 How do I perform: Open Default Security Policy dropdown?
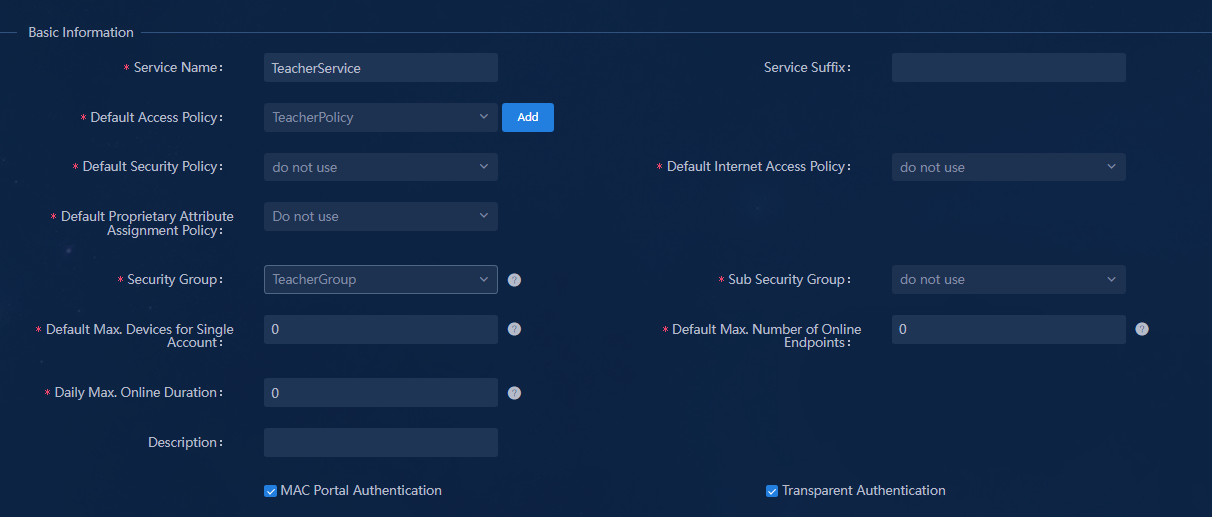pyautogui.click(x=381, y=167)
